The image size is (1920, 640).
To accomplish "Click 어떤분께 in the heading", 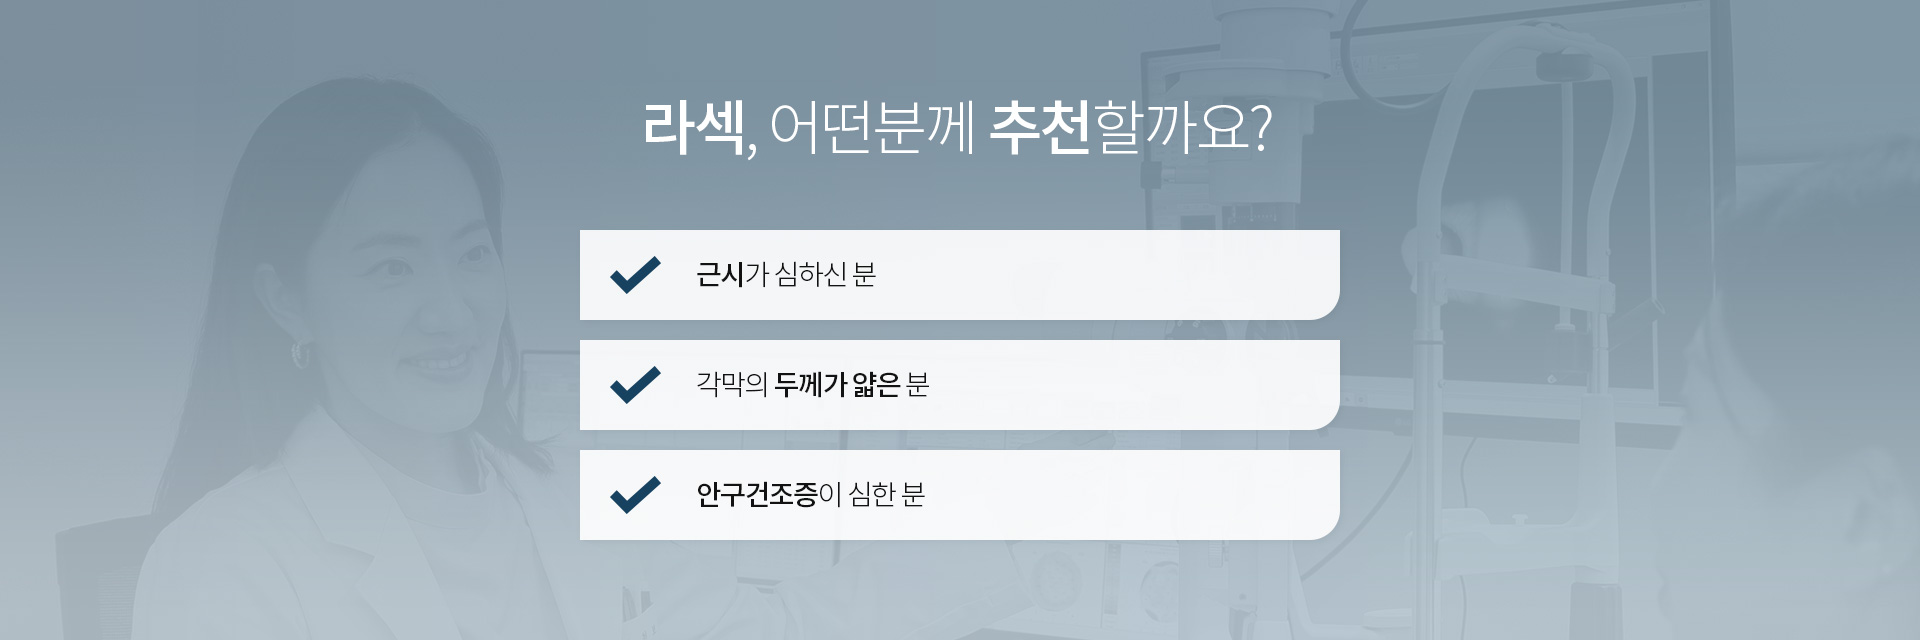I will [872, 128].
